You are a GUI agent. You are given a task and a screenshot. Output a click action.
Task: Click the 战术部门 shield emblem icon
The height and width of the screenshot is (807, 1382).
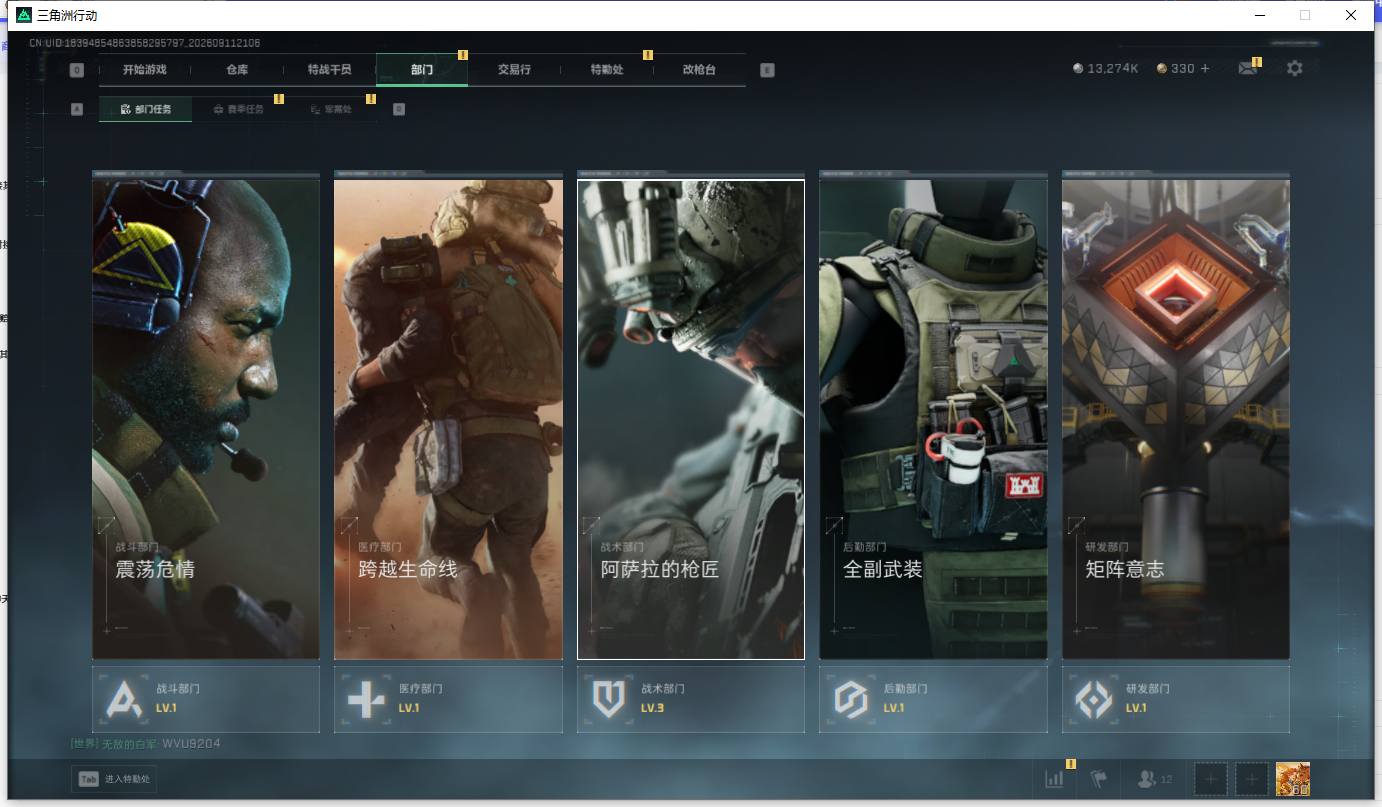pyautogui.click(x=609, y=699)
